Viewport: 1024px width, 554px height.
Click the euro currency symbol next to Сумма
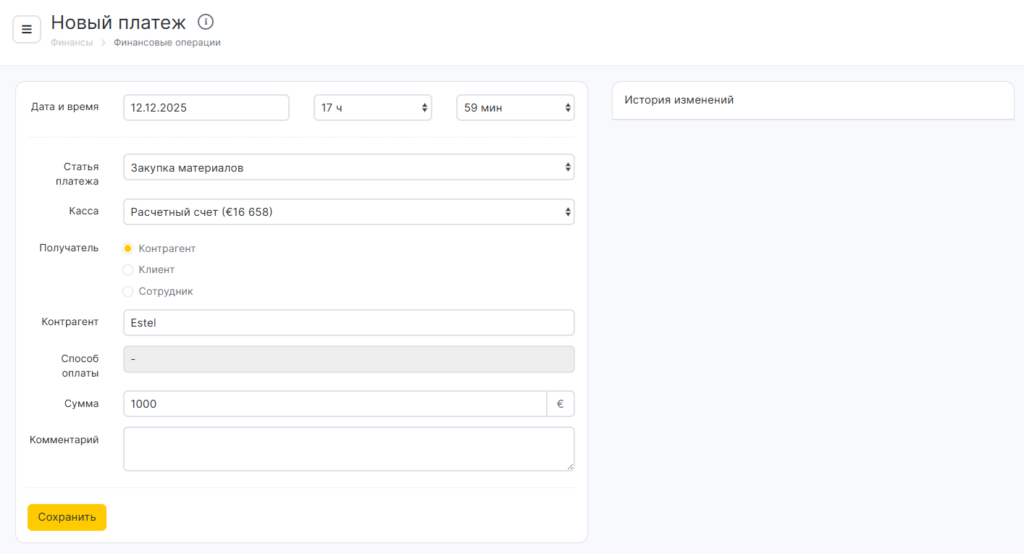click(x=560, y=404)
